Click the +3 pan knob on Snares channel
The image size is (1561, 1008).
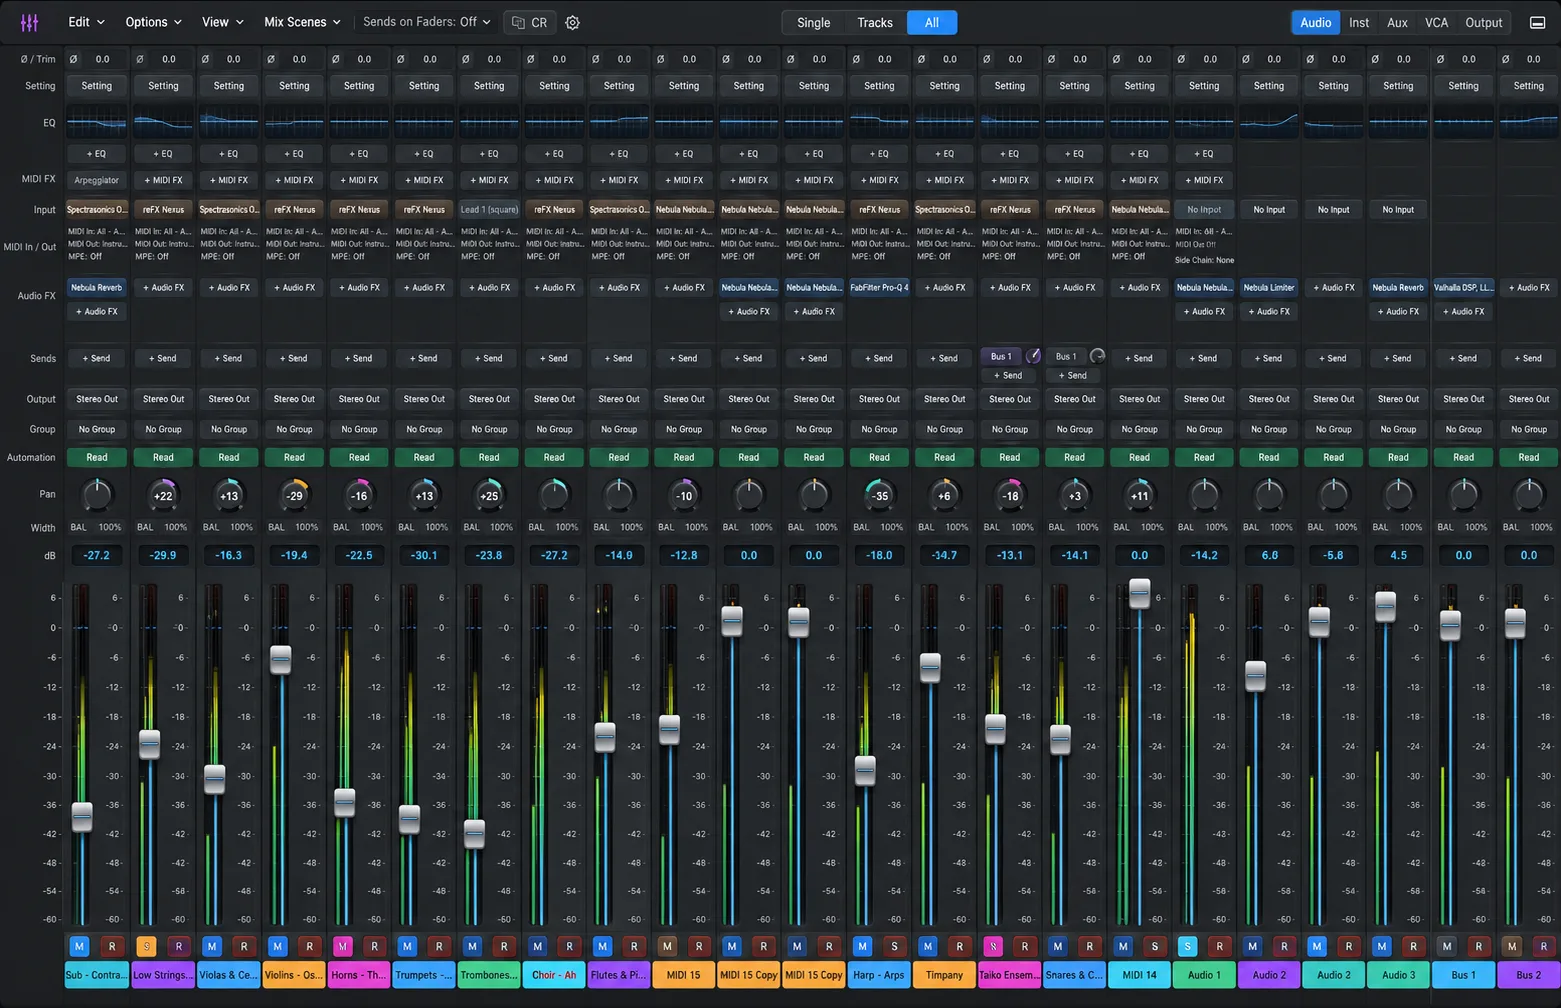pyautogui.click(x=1075, y=495)
